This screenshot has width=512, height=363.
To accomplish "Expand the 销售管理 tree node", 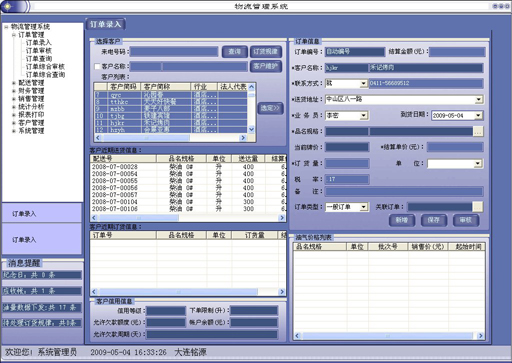I will pyautogui.click(x=14, y=99).
